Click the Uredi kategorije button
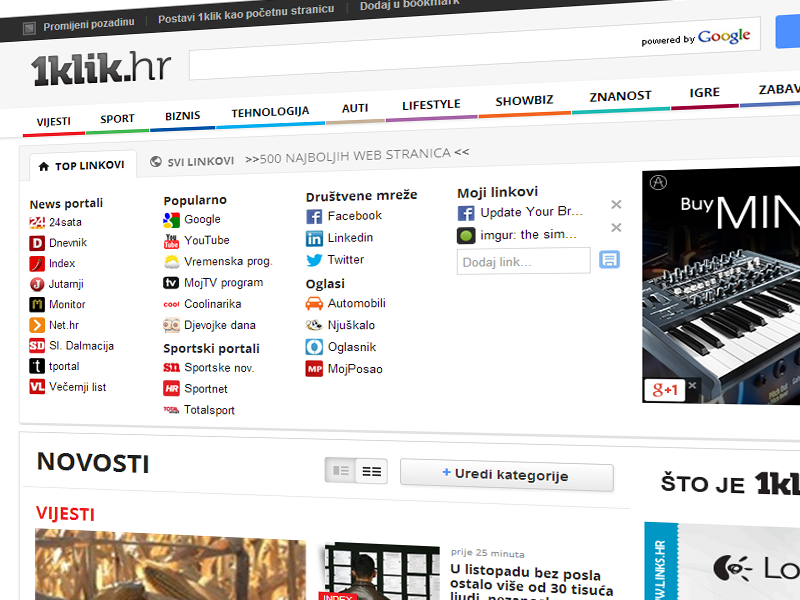This screenshot has width=800, height=600. [507, 475]
